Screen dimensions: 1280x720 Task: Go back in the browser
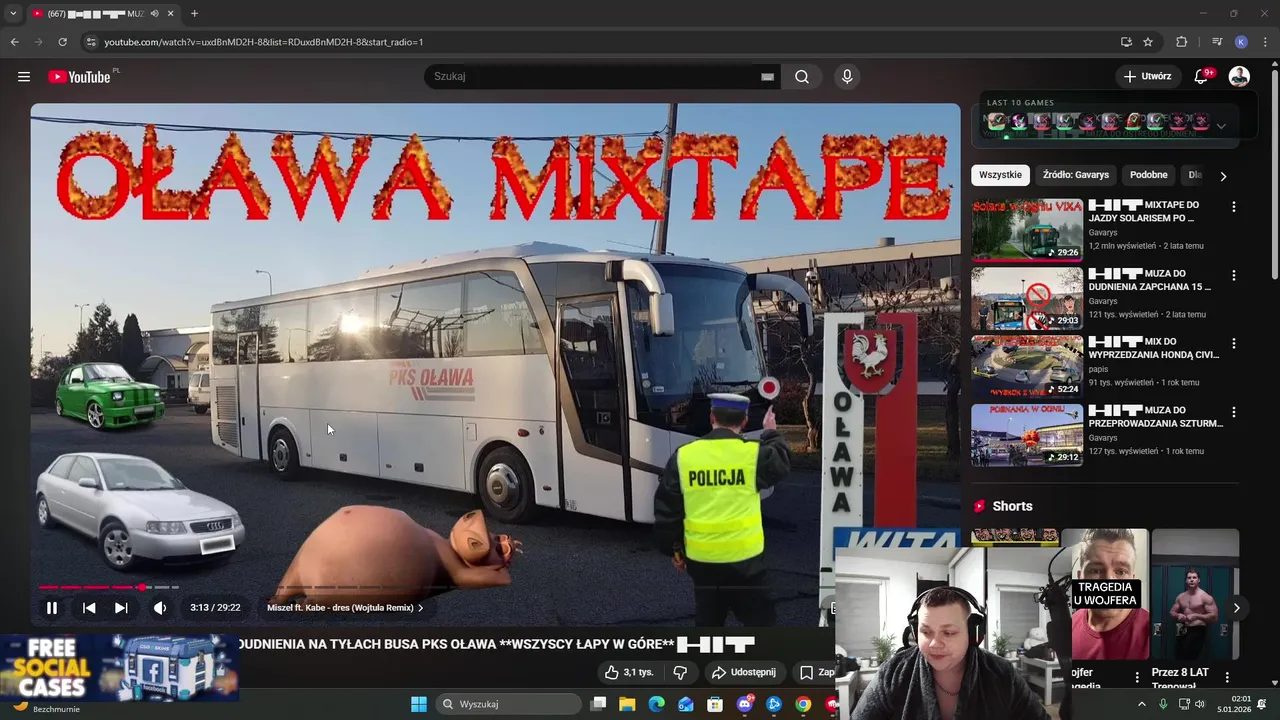(14, 42)
